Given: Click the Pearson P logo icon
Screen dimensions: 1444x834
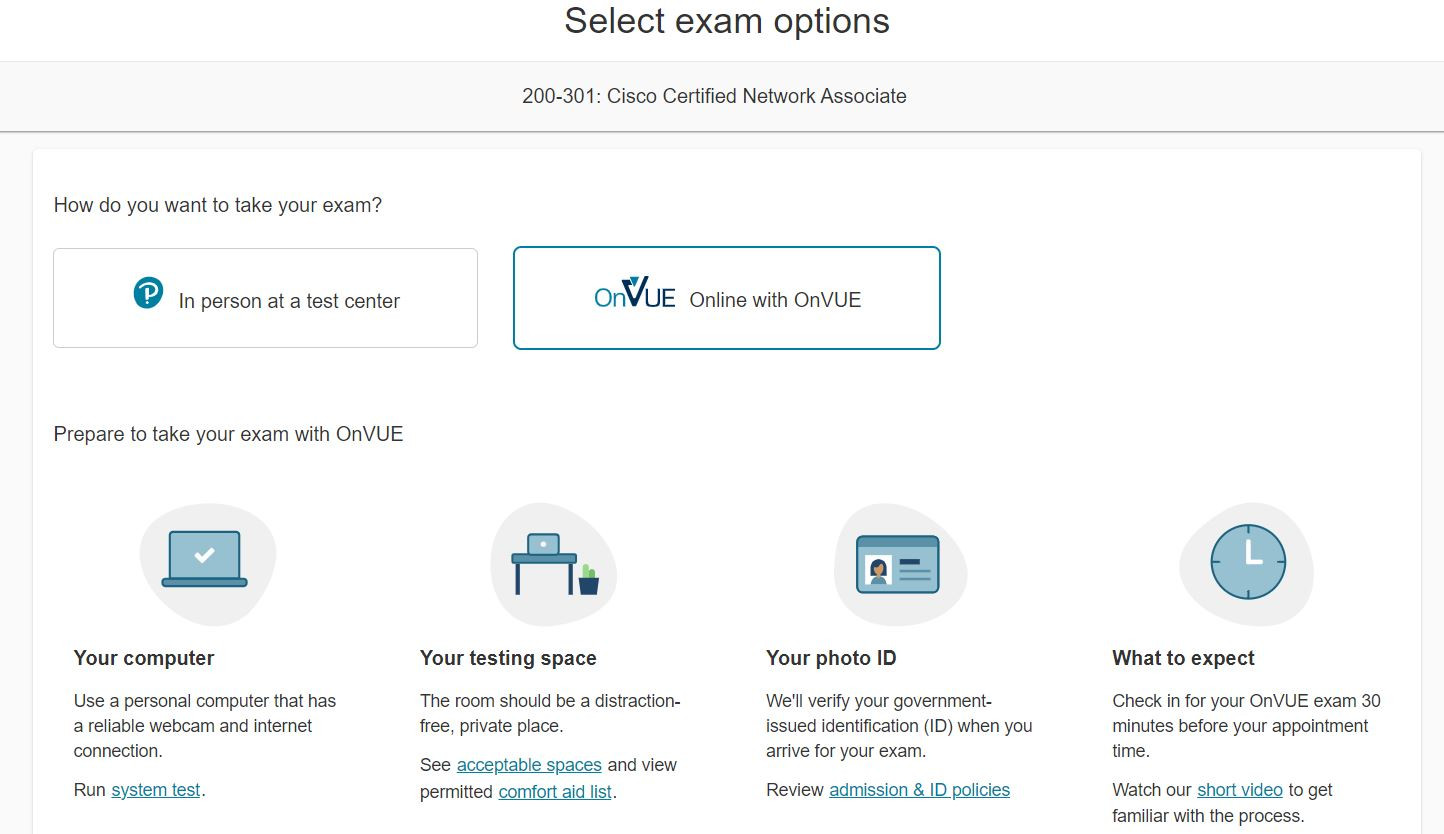Looking at the screenshot, I should pos(148,294).
